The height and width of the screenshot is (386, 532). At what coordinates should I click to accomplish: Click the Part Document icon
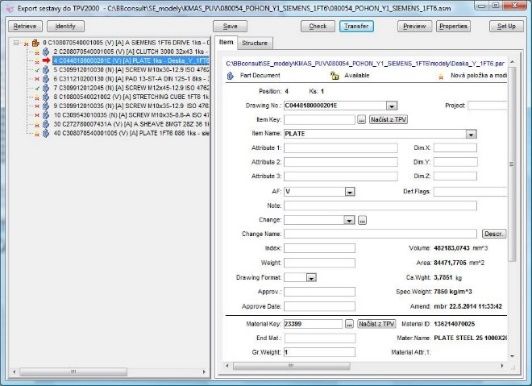point(230,76)
